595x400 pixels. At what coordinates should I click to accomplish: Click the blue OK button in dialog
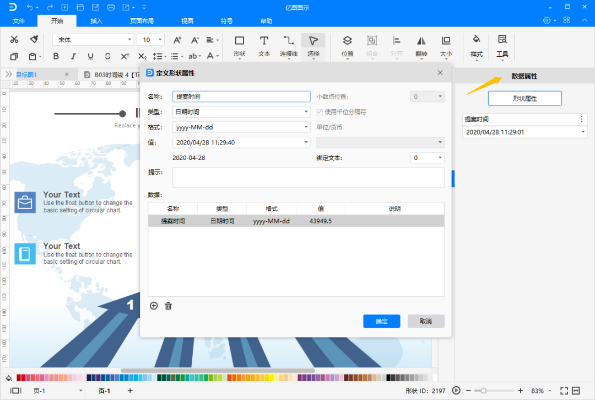coord(381,321)
